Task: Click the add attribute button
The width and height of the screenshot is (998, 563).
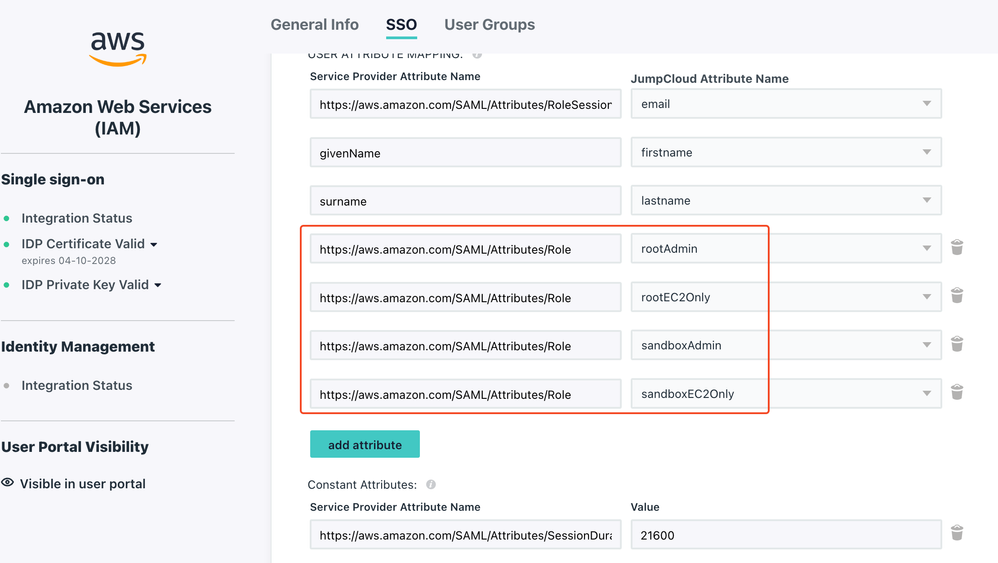Action: pyautogui.click(x=365, y=444)
